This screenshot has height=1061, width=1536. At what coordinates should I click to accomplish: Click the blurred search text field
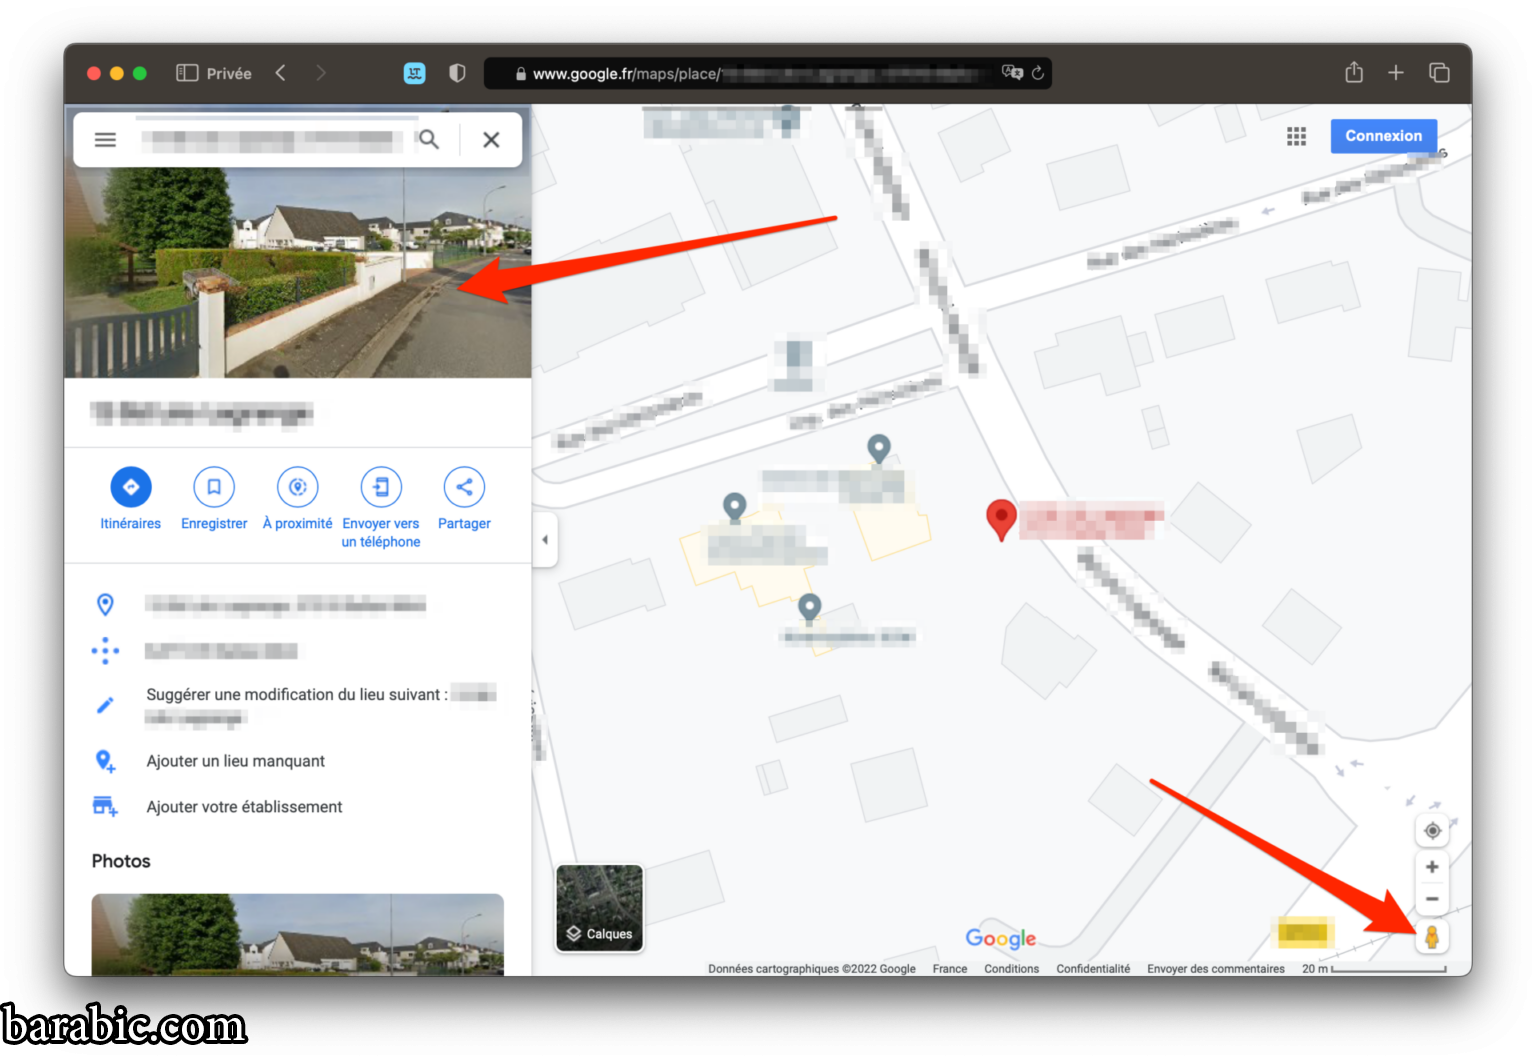(x=271, y=141)
